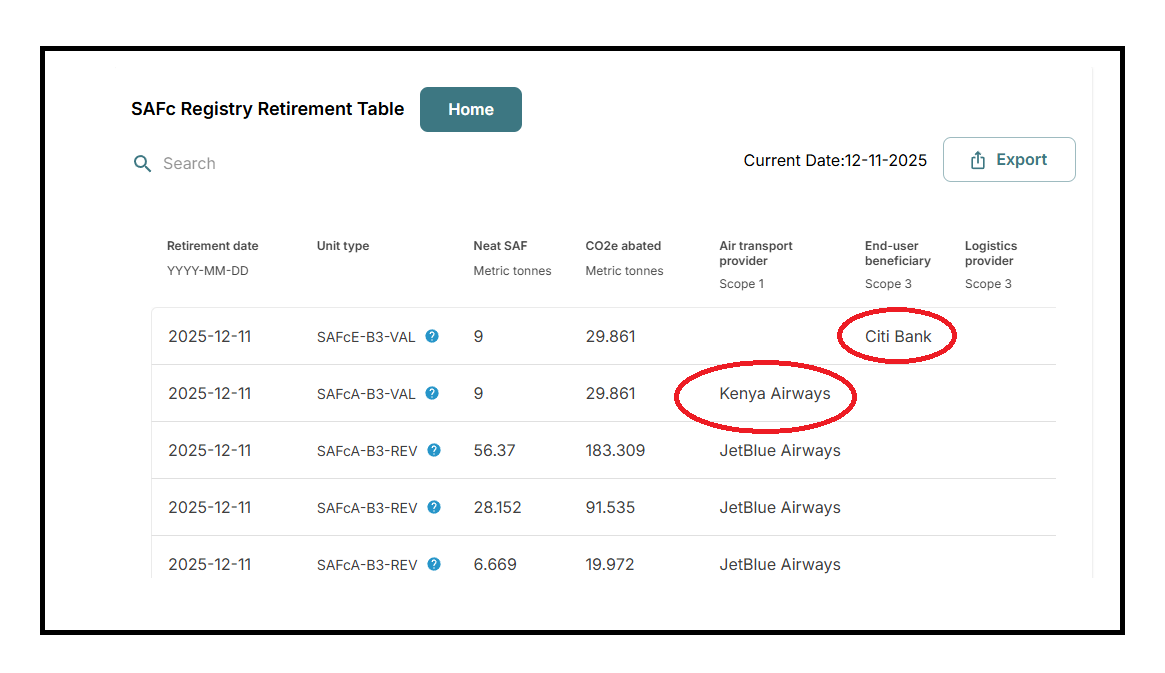Click the Neat SAF column header
Image resolution: width=1165 pixels, height=673 pixels.
click(x=500, y=246)
